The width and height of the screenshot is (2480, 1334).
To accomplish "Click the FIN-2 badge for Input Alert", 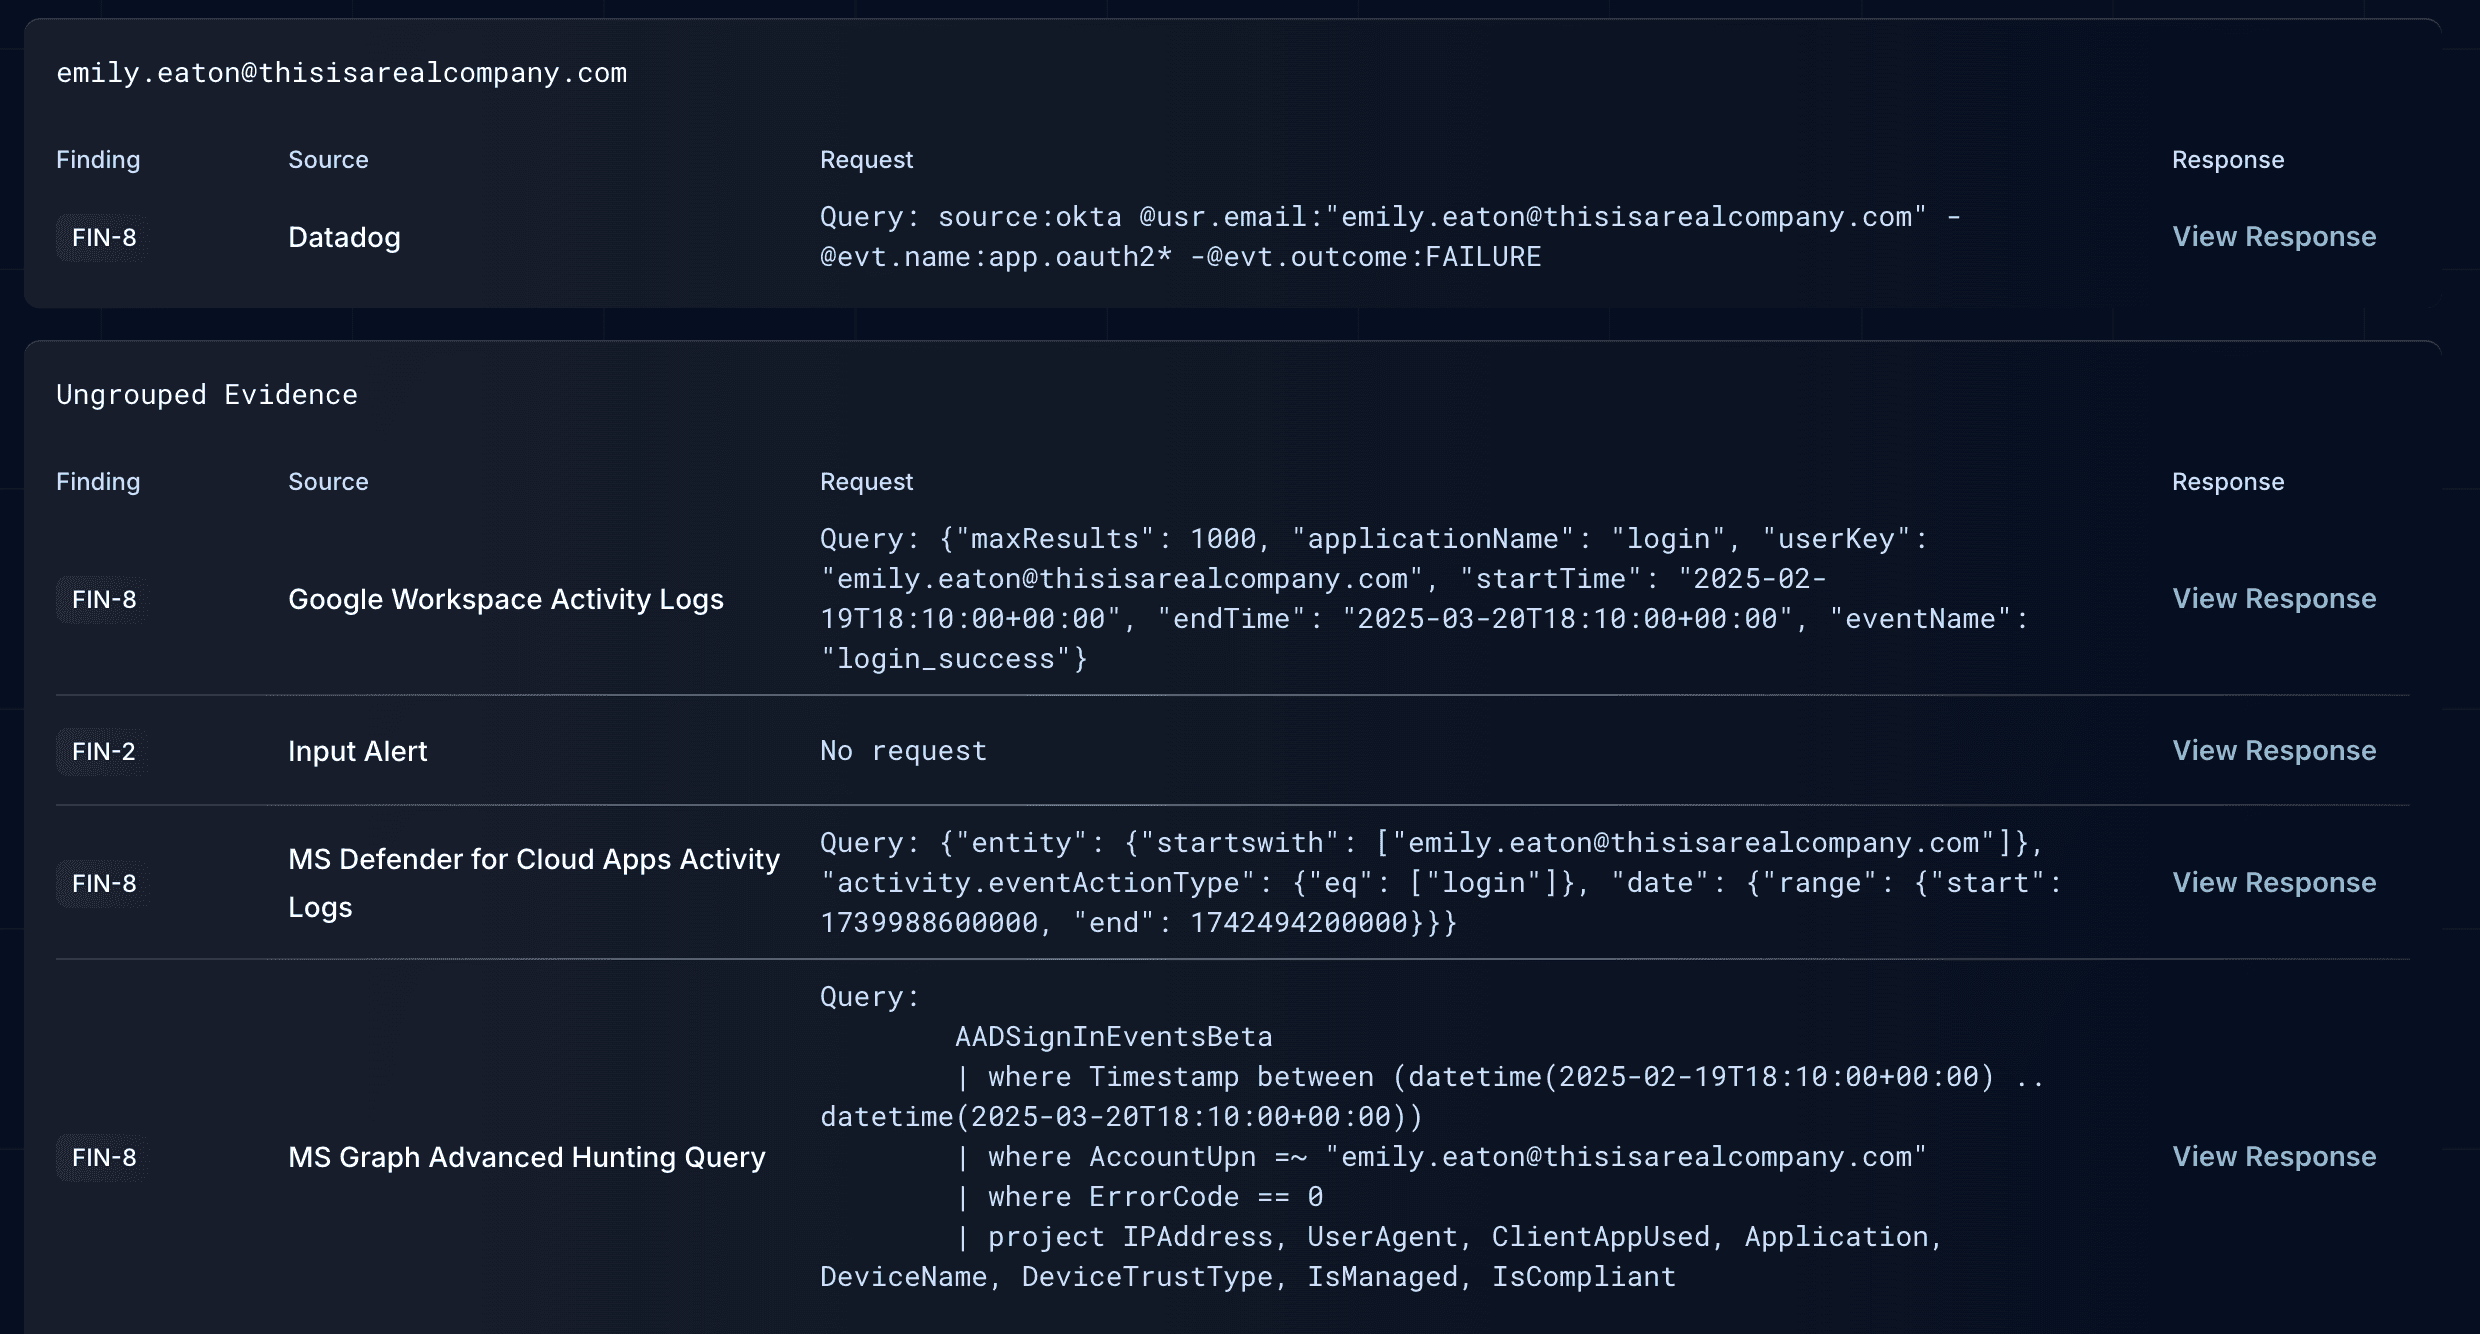I will pos(104,752).
